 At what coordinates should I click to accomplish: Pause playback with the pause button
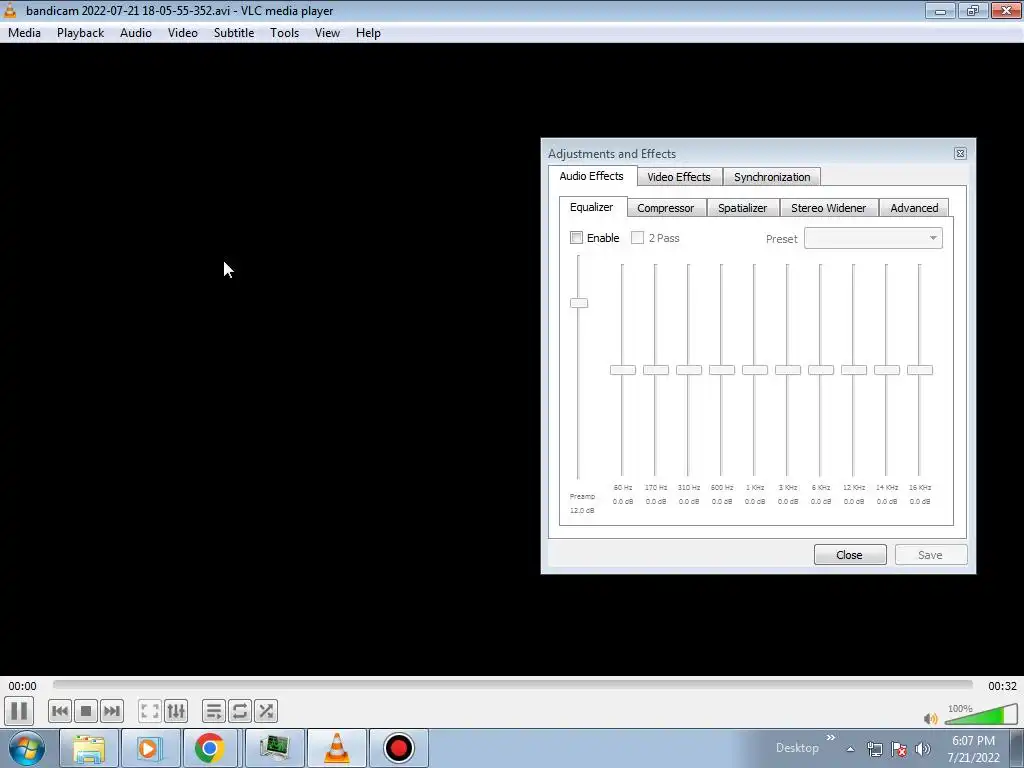pyautogui.click(x=19, y=711)
